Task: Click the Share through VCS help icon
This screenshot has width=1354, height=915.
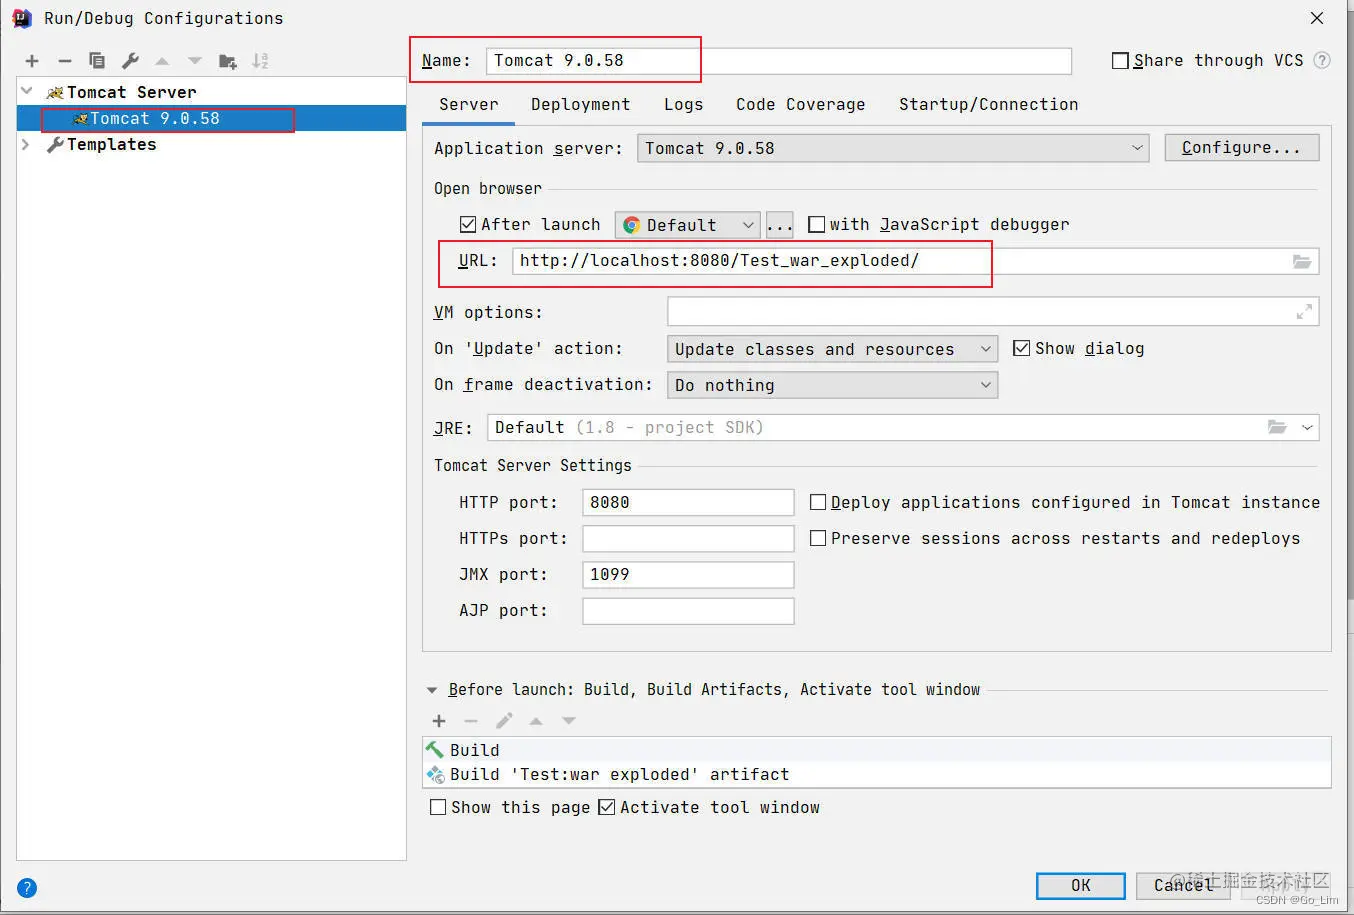Action: pos(1322,60)
